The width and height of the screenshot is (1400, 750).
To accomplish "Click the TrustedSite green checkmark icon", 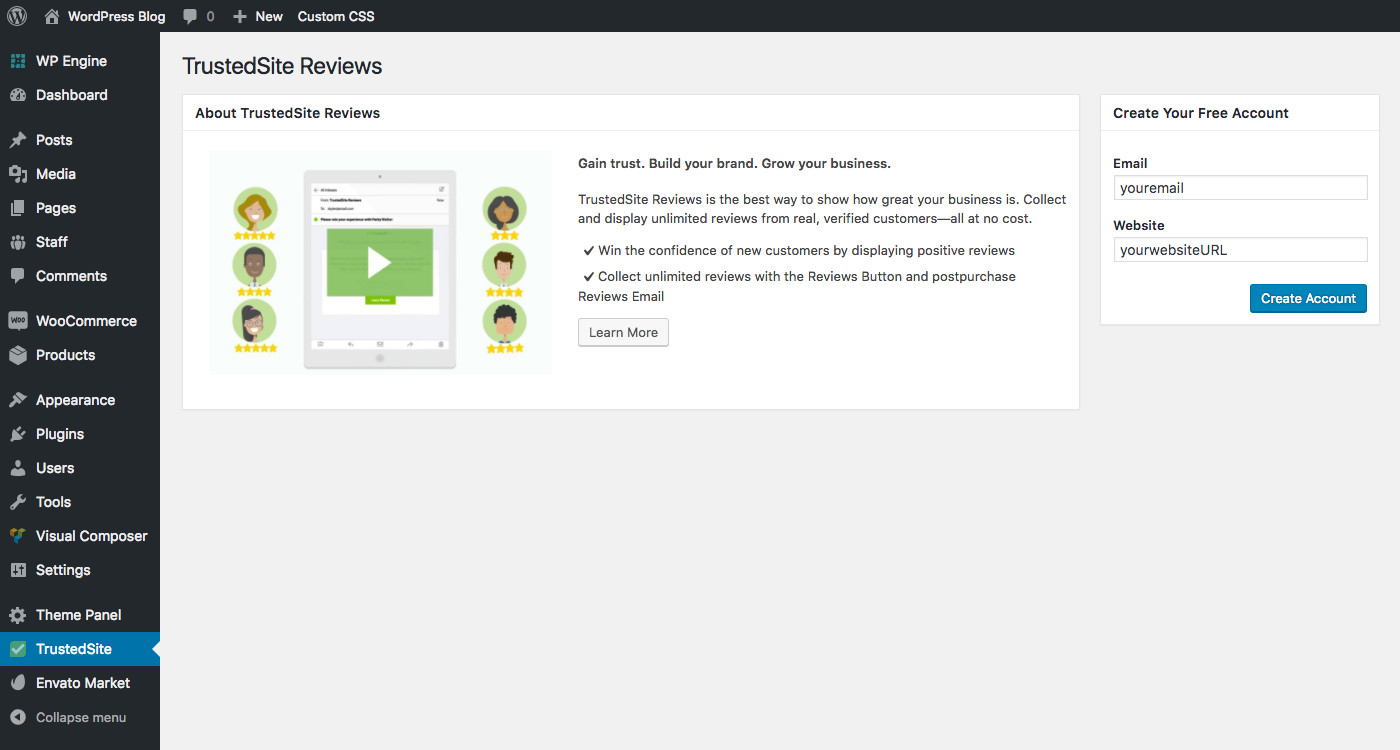I will pyautogui.click(x=18, y=649).
